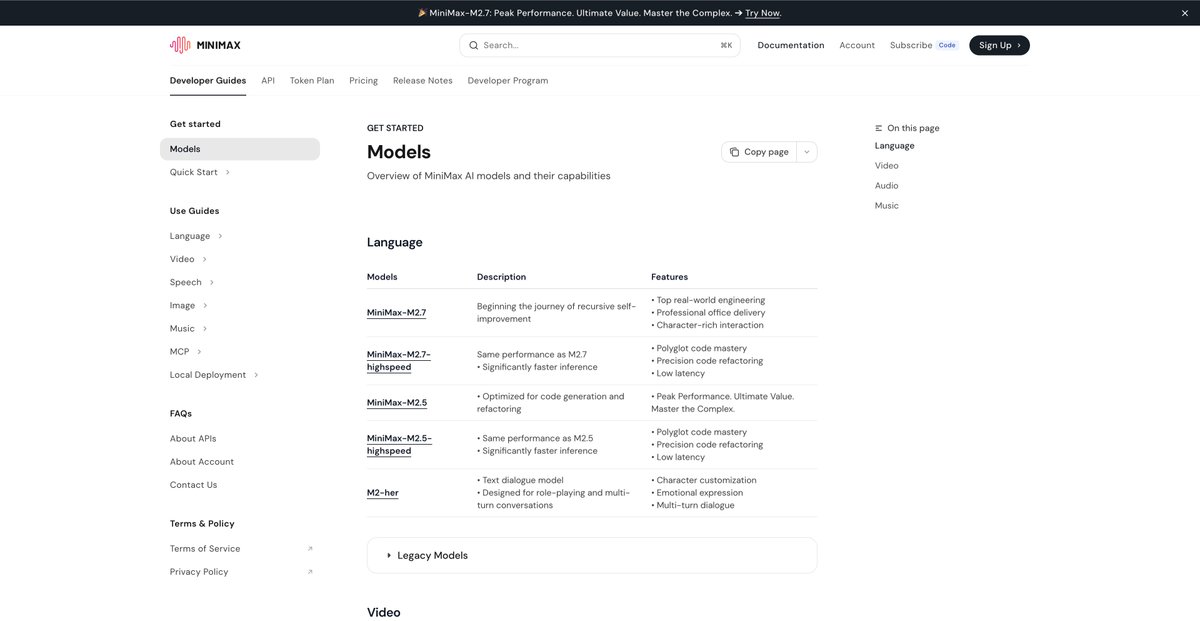
Task: Go to the Pricing tab
Action: click(363, 80)
